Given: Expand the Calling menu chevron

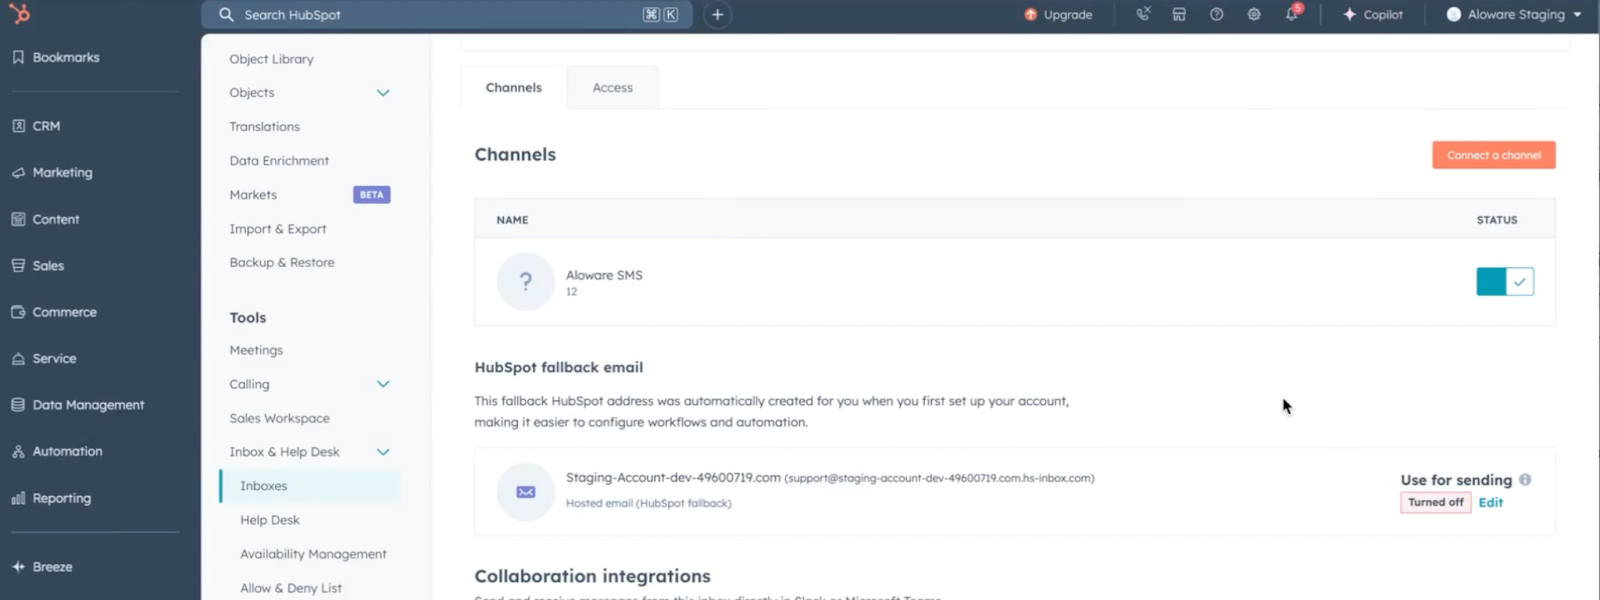Looking at the screenshot, I should (383, 384).
